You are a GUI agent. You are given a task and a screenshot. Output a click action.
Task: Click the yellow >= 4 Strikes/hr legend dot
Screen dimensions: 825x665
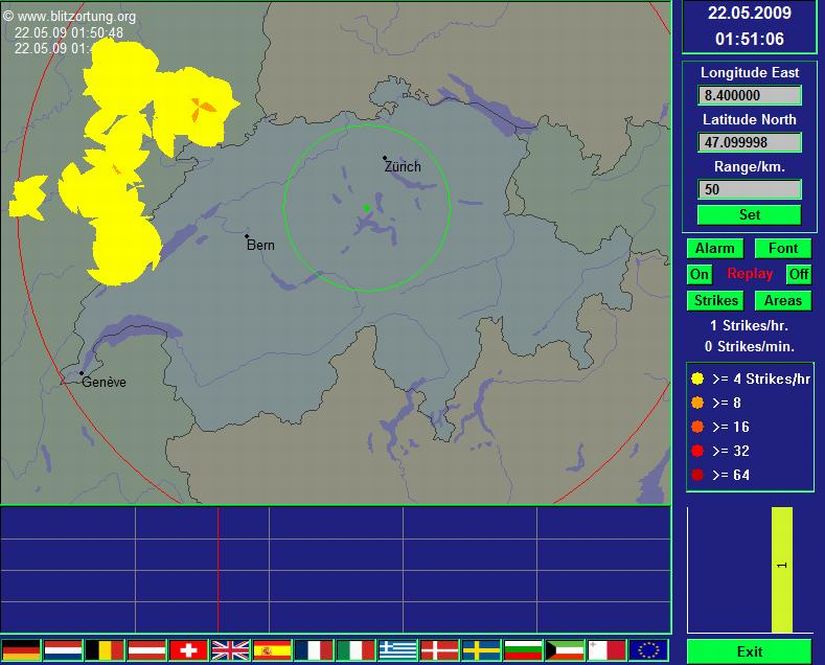click(697, 379)
